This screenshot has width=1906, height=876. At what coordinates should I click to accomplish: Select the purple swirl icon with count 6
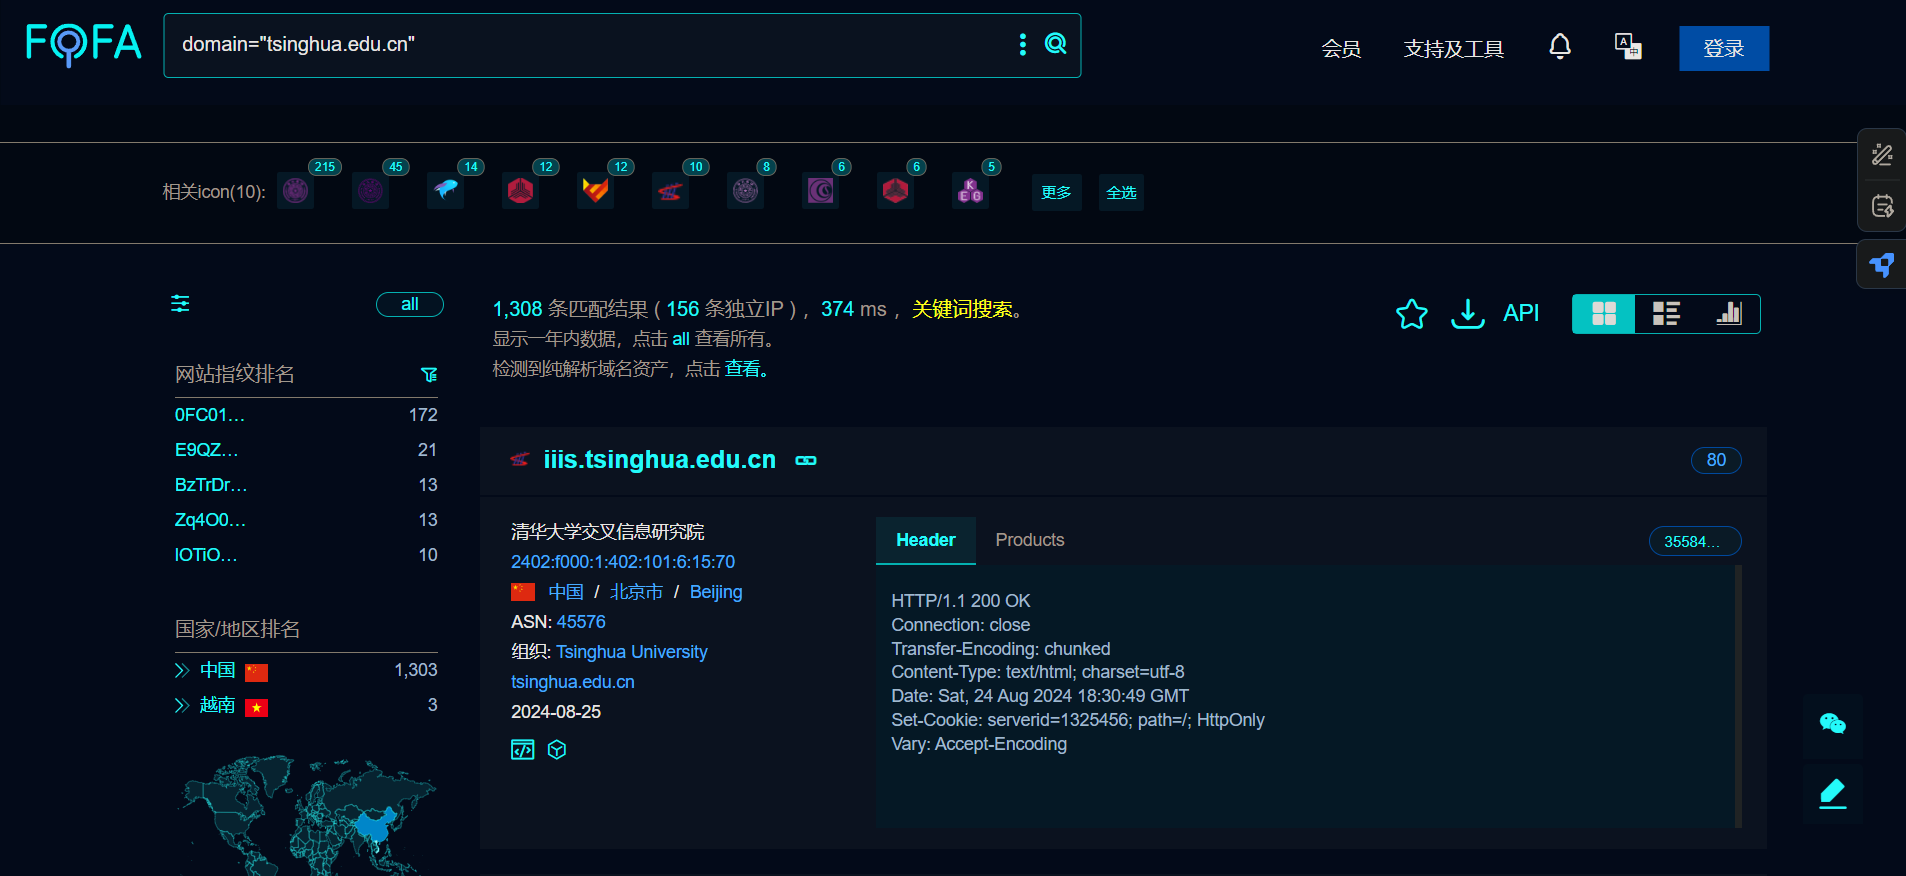point(821,190)
